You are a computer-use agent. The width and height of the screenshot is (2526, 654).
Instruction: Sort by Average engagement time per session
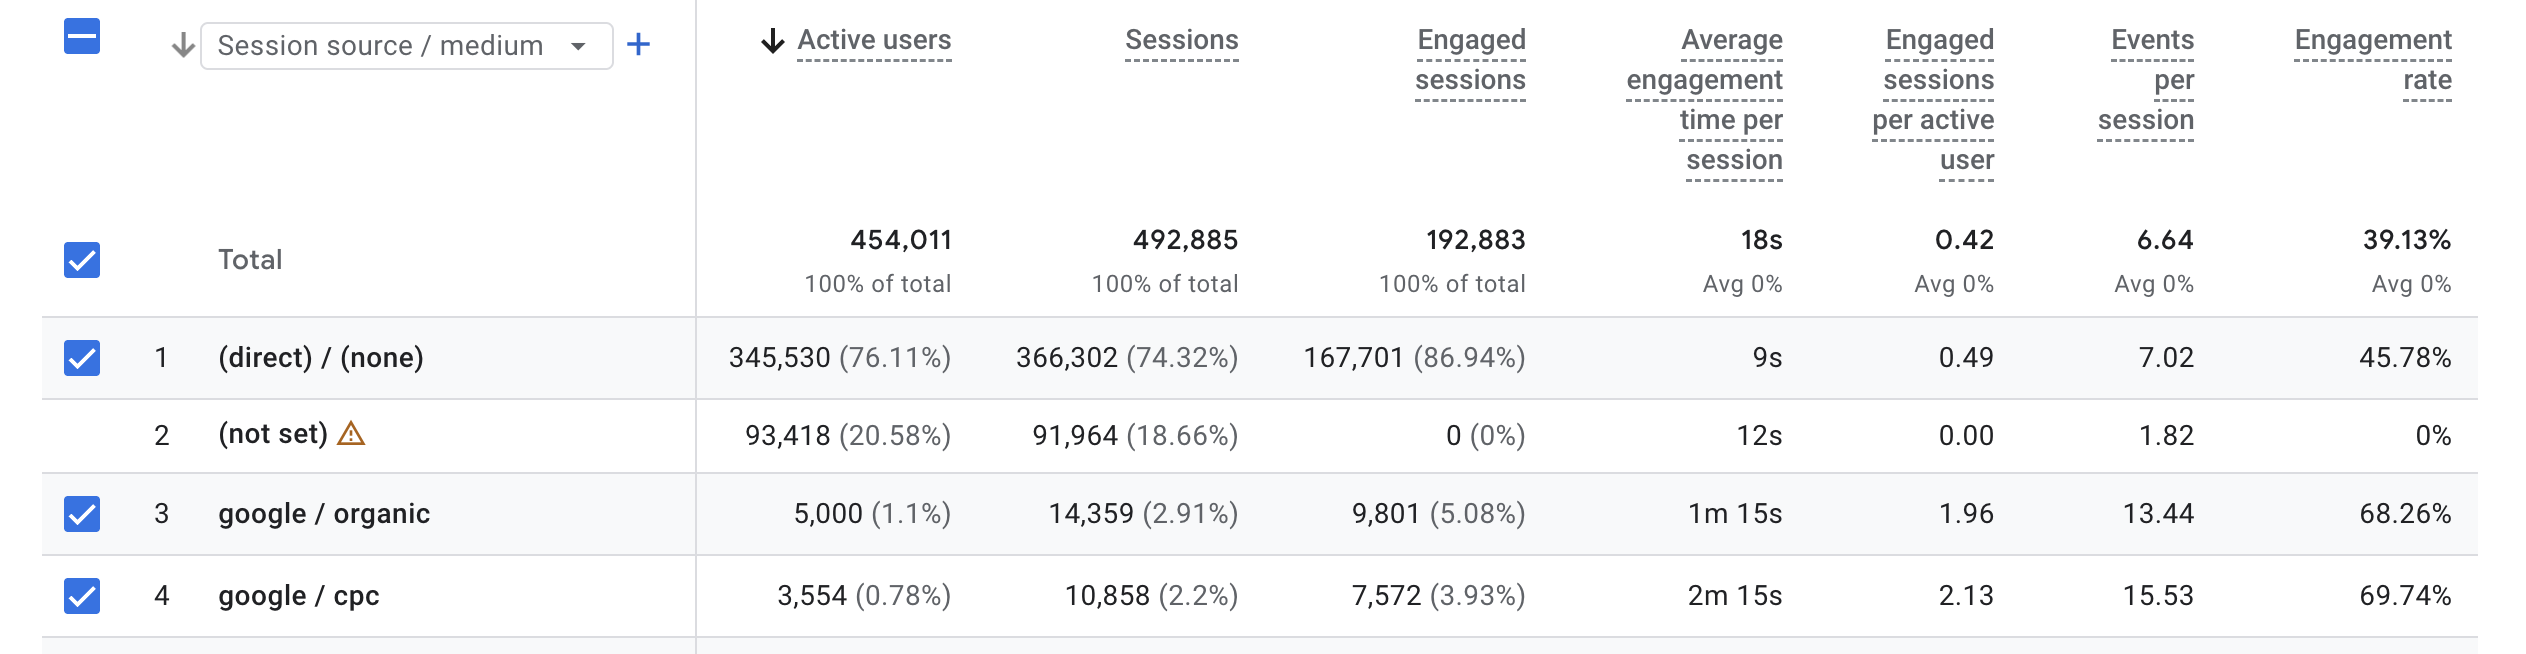click(x=1705, y=100)
